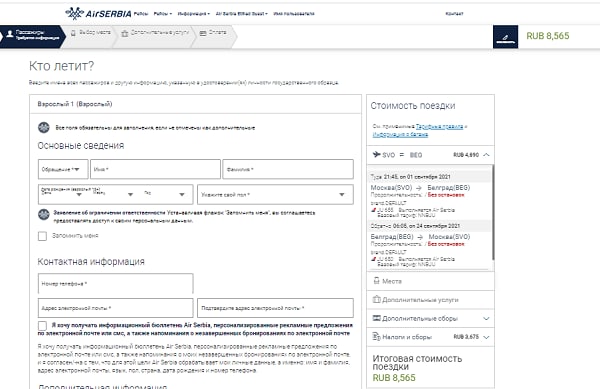The width and height of the screenshot is (600, 389).
Task: Click the info icon beside required fields notice
Action: 44,127
